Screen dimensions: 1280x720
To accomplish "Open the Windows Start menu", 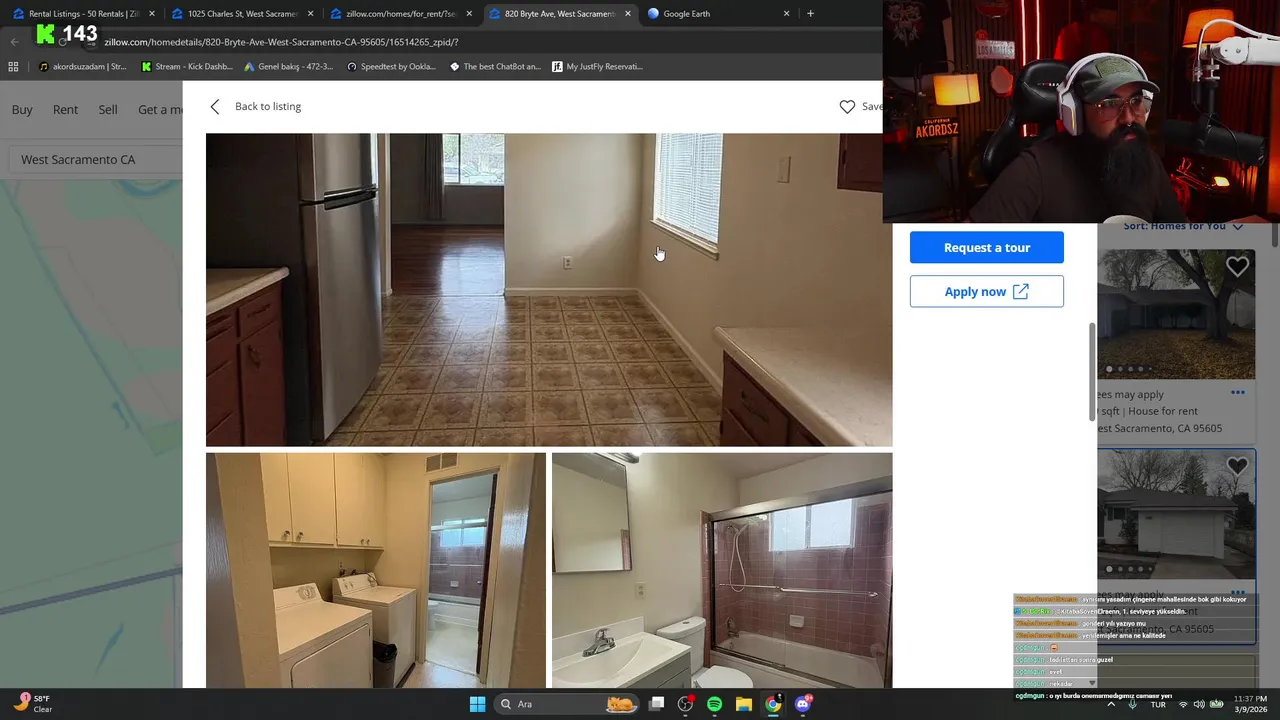I will tap(477, 704).
